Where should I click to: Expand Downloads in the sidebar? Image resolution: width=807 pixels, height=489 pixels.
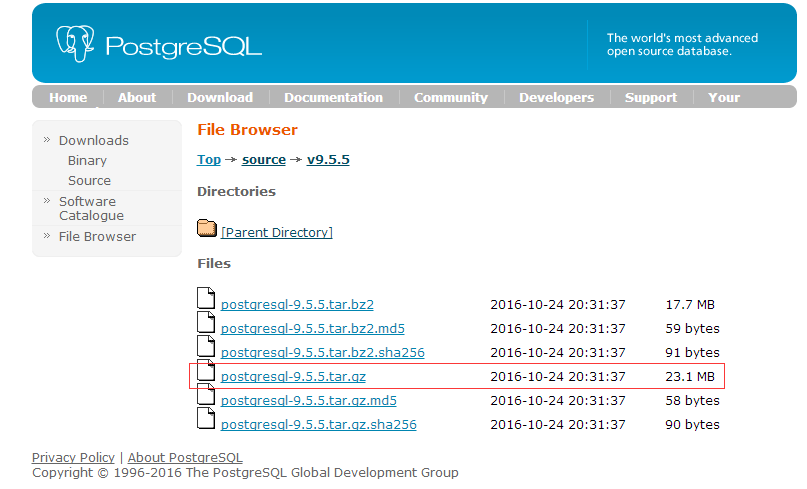[x=93, y=141]
